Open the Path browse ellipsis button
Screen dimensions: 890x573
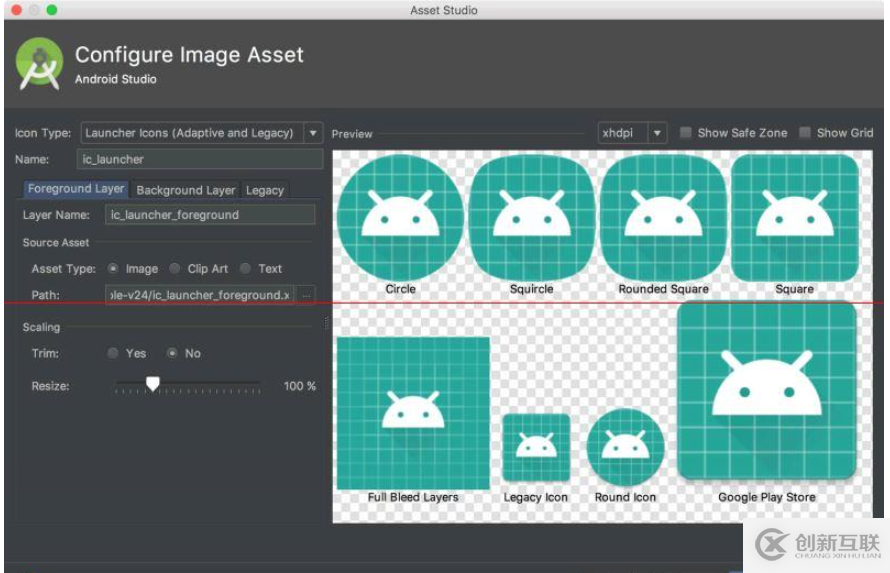click(x=306, y=295)
